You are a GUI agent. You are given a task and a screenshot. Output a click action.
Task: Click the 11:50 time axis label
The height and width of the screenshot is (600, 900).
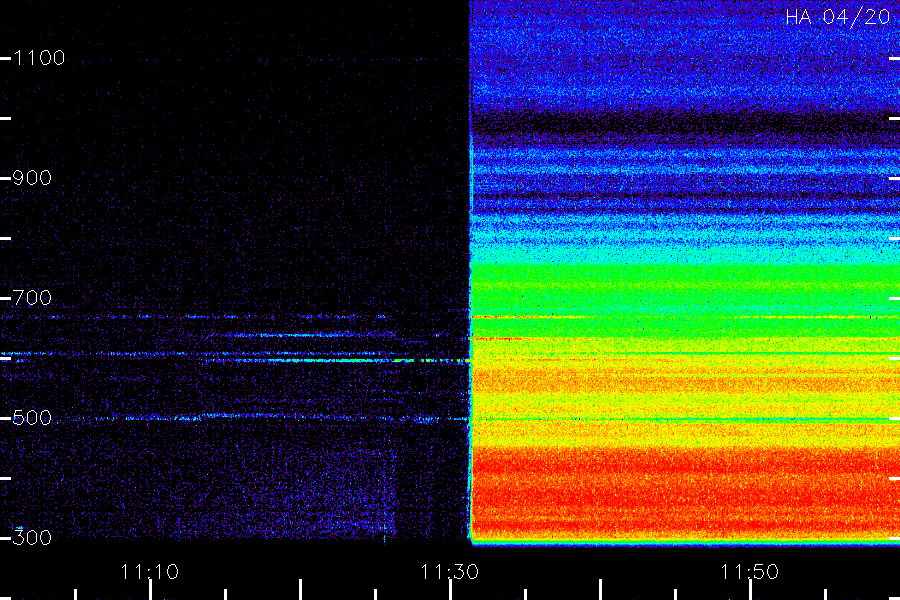[x=750, y=572]
